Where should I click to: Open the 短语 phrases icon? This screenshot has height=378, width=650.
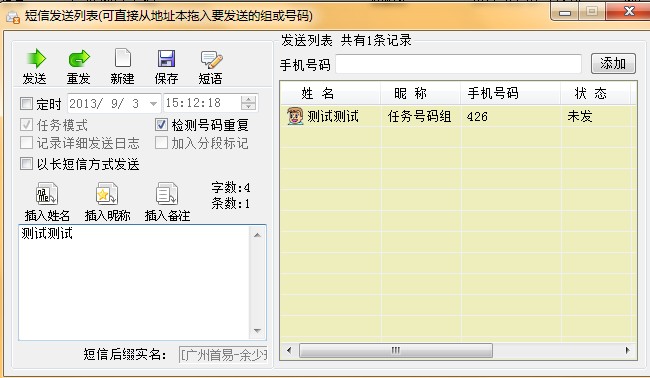[x=211, y=60]
